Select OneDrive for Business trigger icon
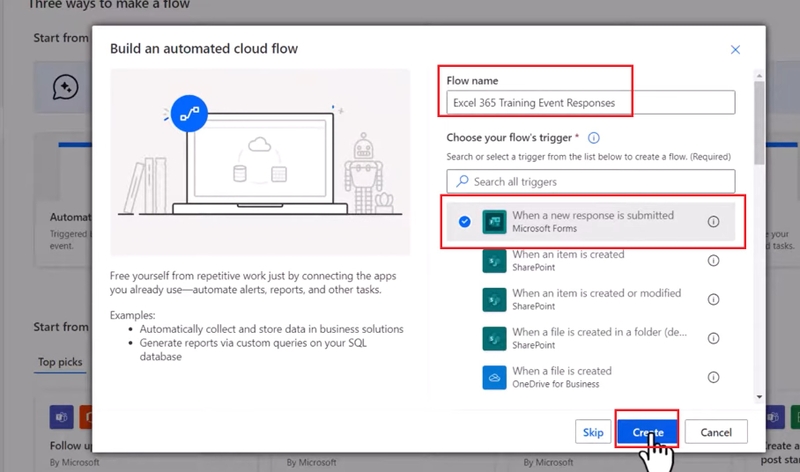This screenshot has height=472, width=800. point(494,378)
